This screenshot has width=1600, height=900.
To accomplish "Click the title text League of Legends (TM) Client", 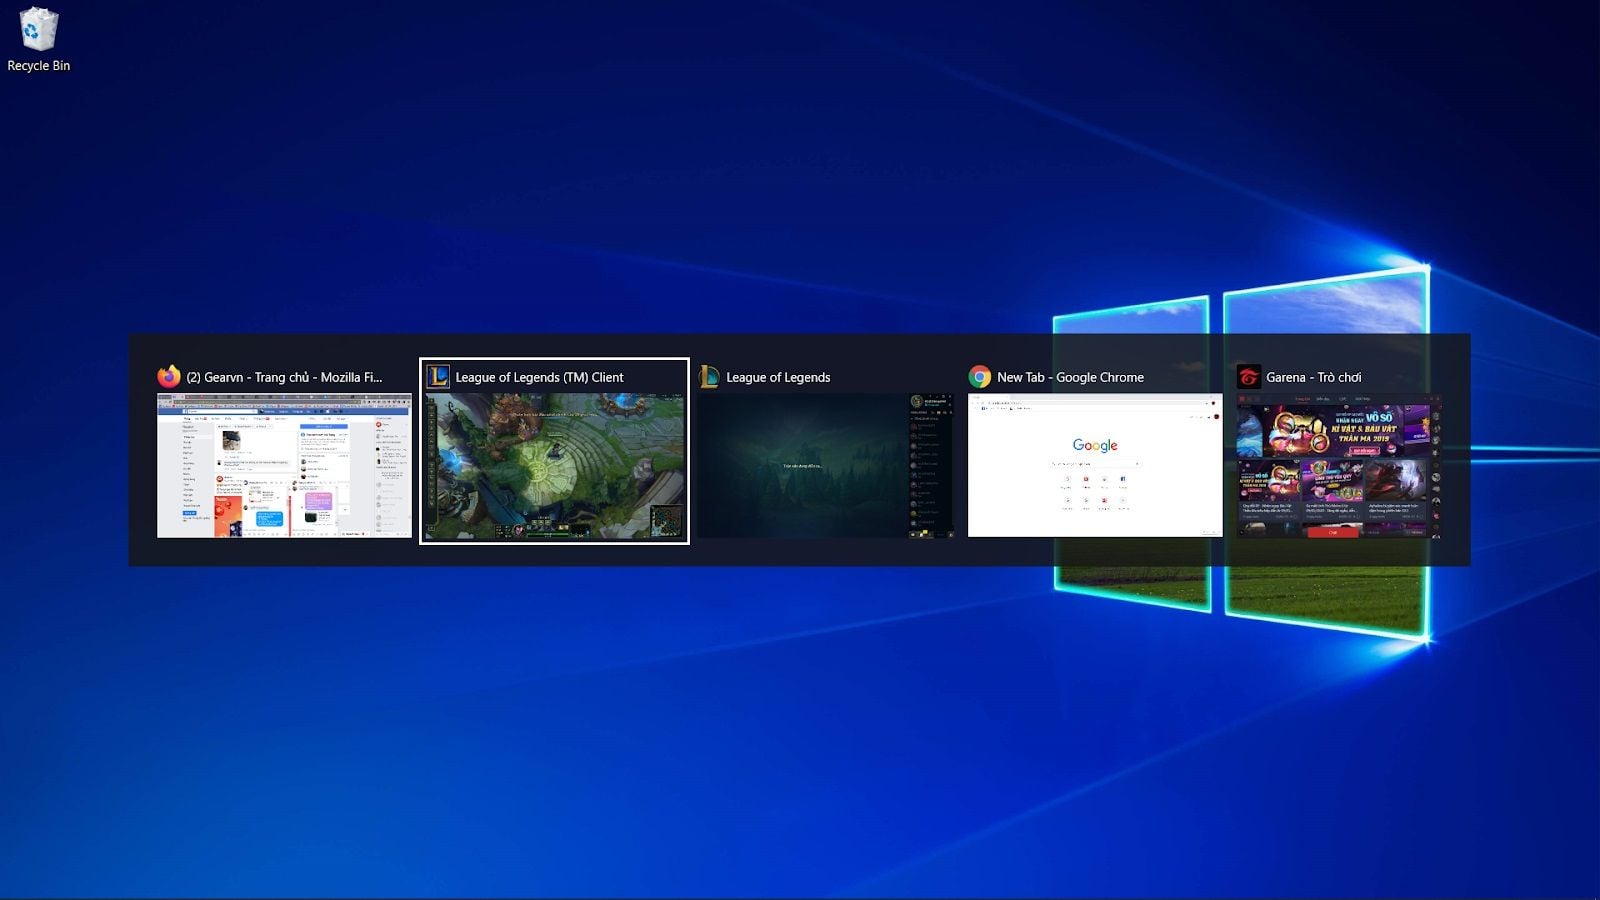I will (538, 377).
